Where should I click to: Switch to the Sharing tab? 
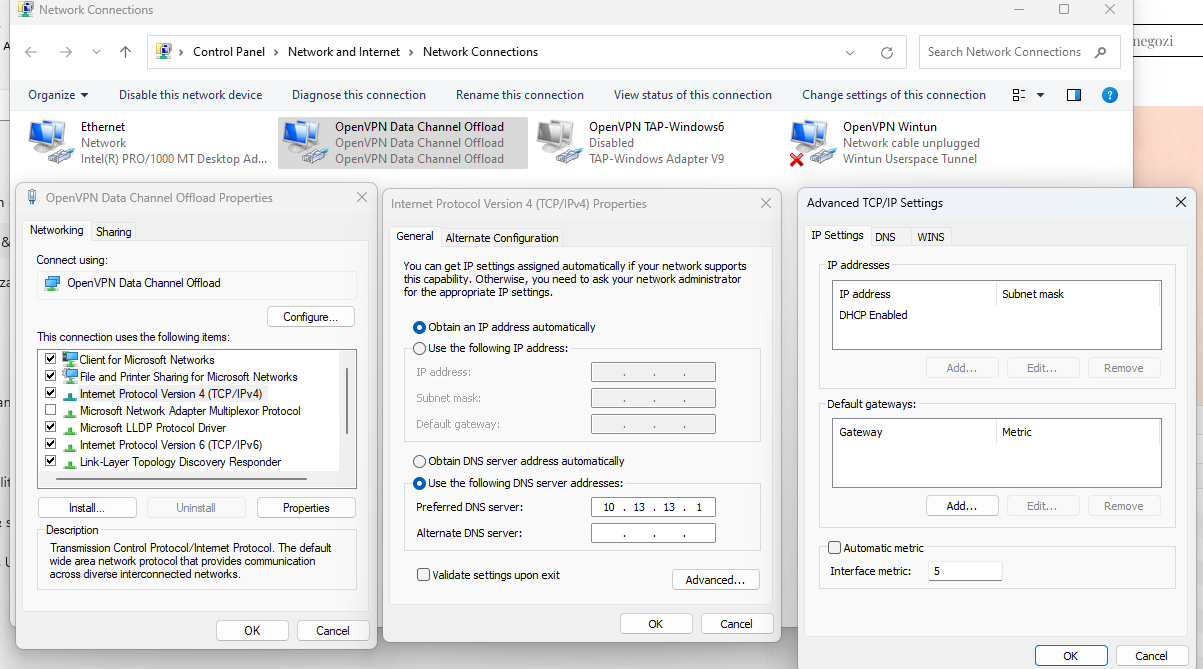tap(114, 231)
